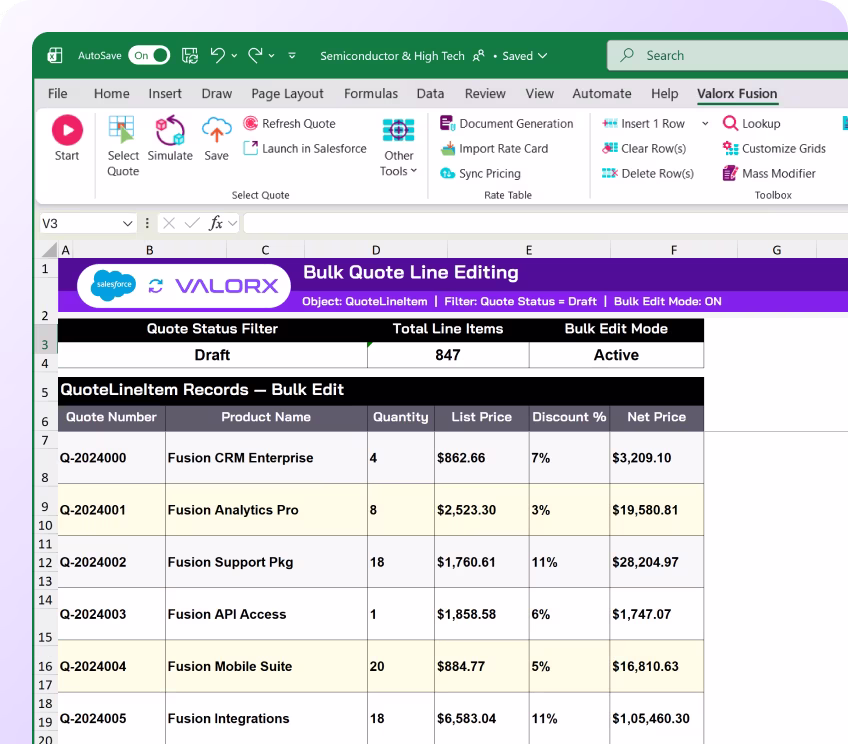This screenshot has width=848, height=744.
Task: Click Insert 1 Row
Action: tap(644, 123)
